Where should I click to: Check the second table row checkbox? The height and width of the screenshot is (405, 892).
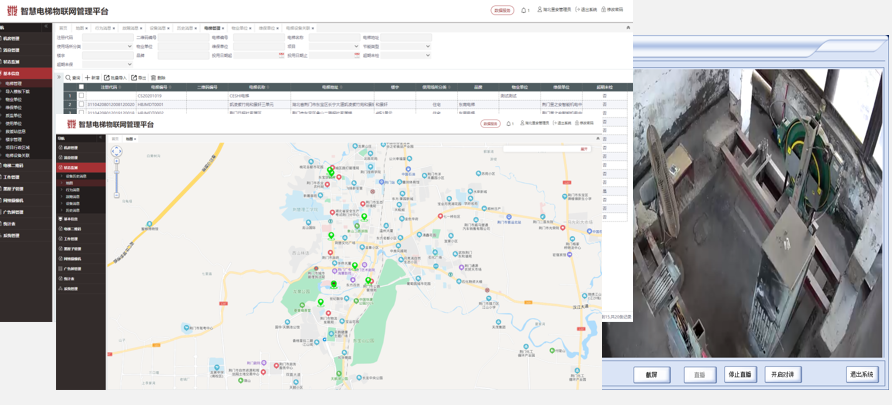point(82,104)
